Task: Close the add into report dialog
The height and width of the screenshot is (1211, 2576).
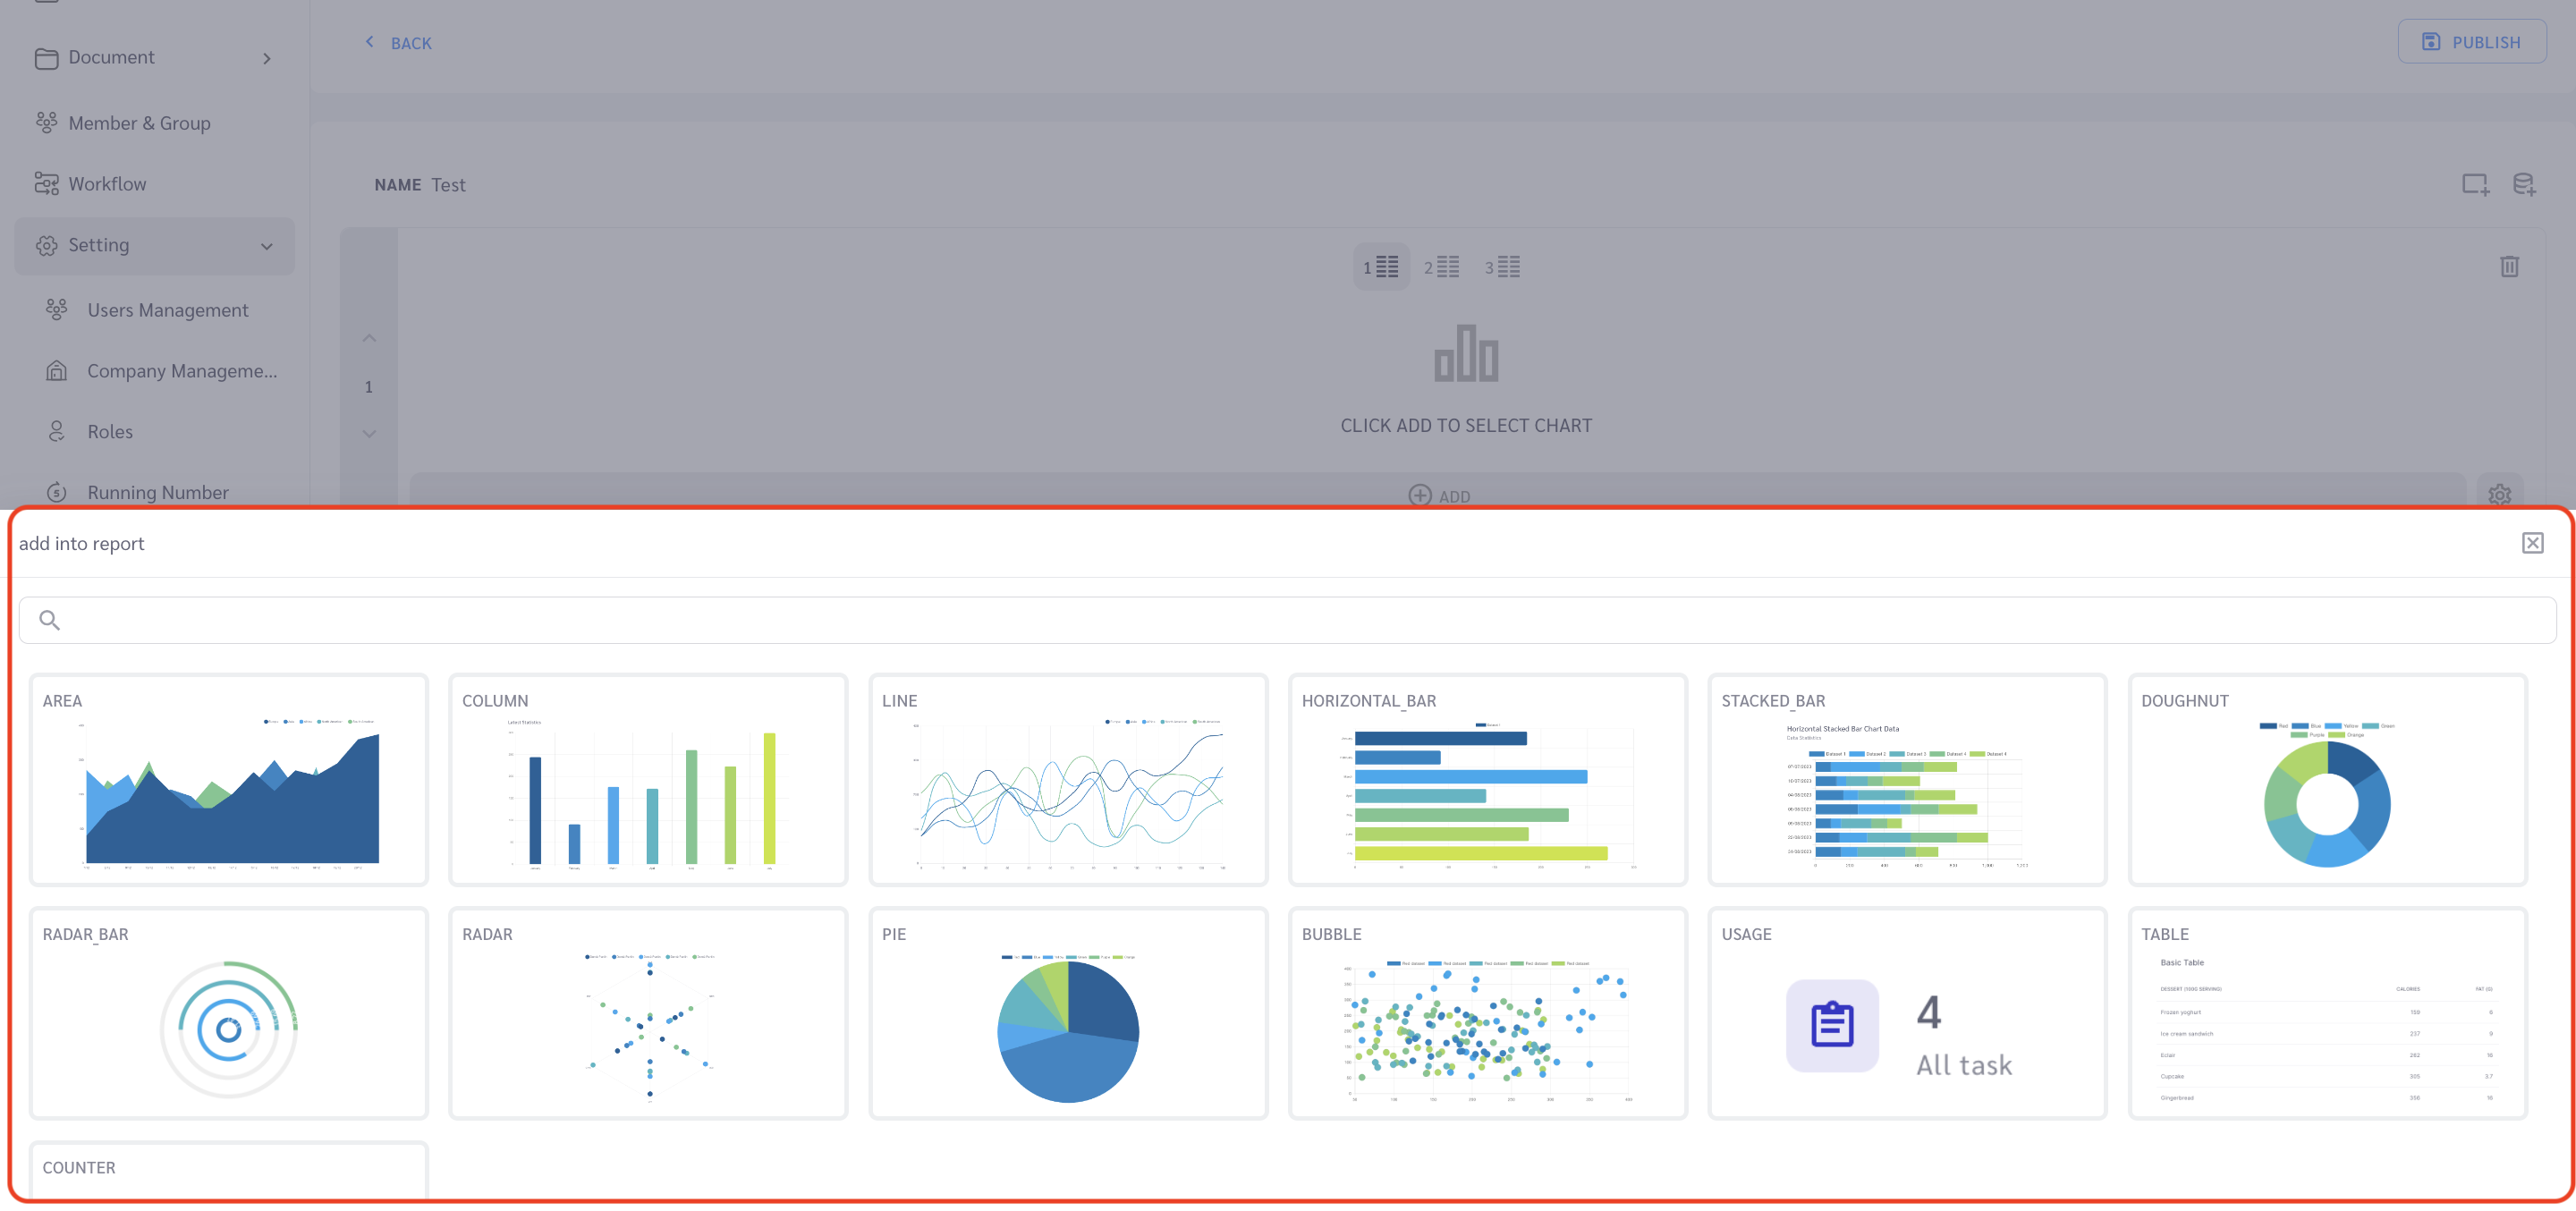Action: [x=2532, y=543]
